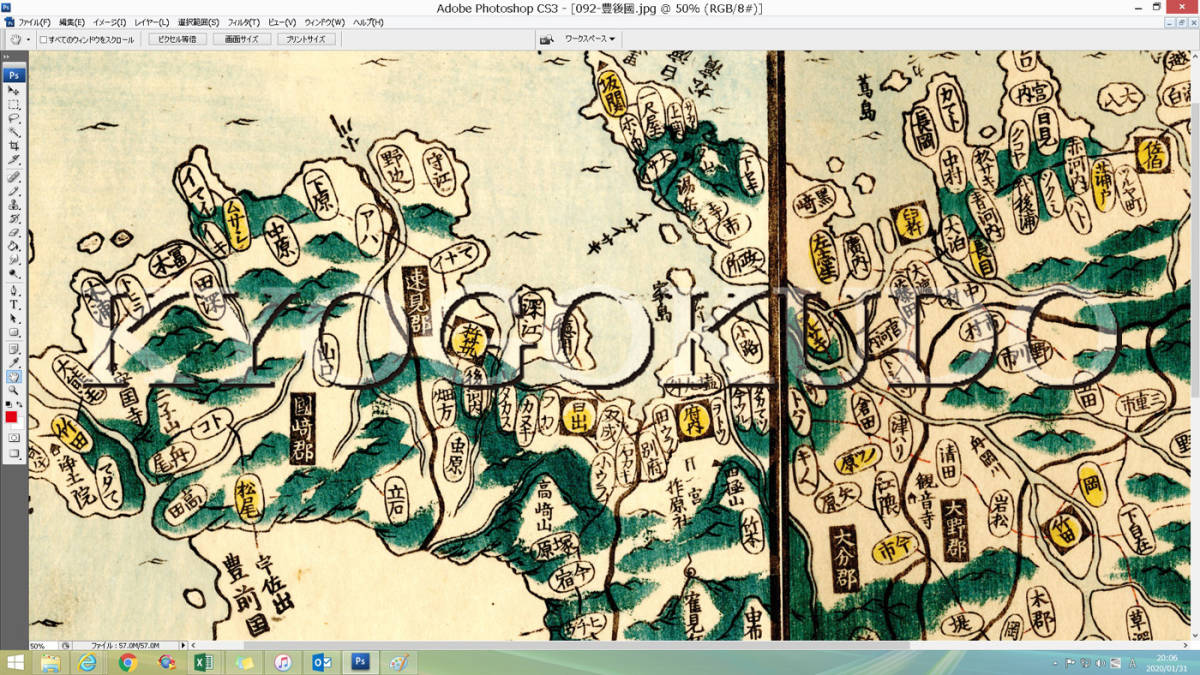Toggle Quick Mask mode

pyautogui.click(x=14, y=436)
